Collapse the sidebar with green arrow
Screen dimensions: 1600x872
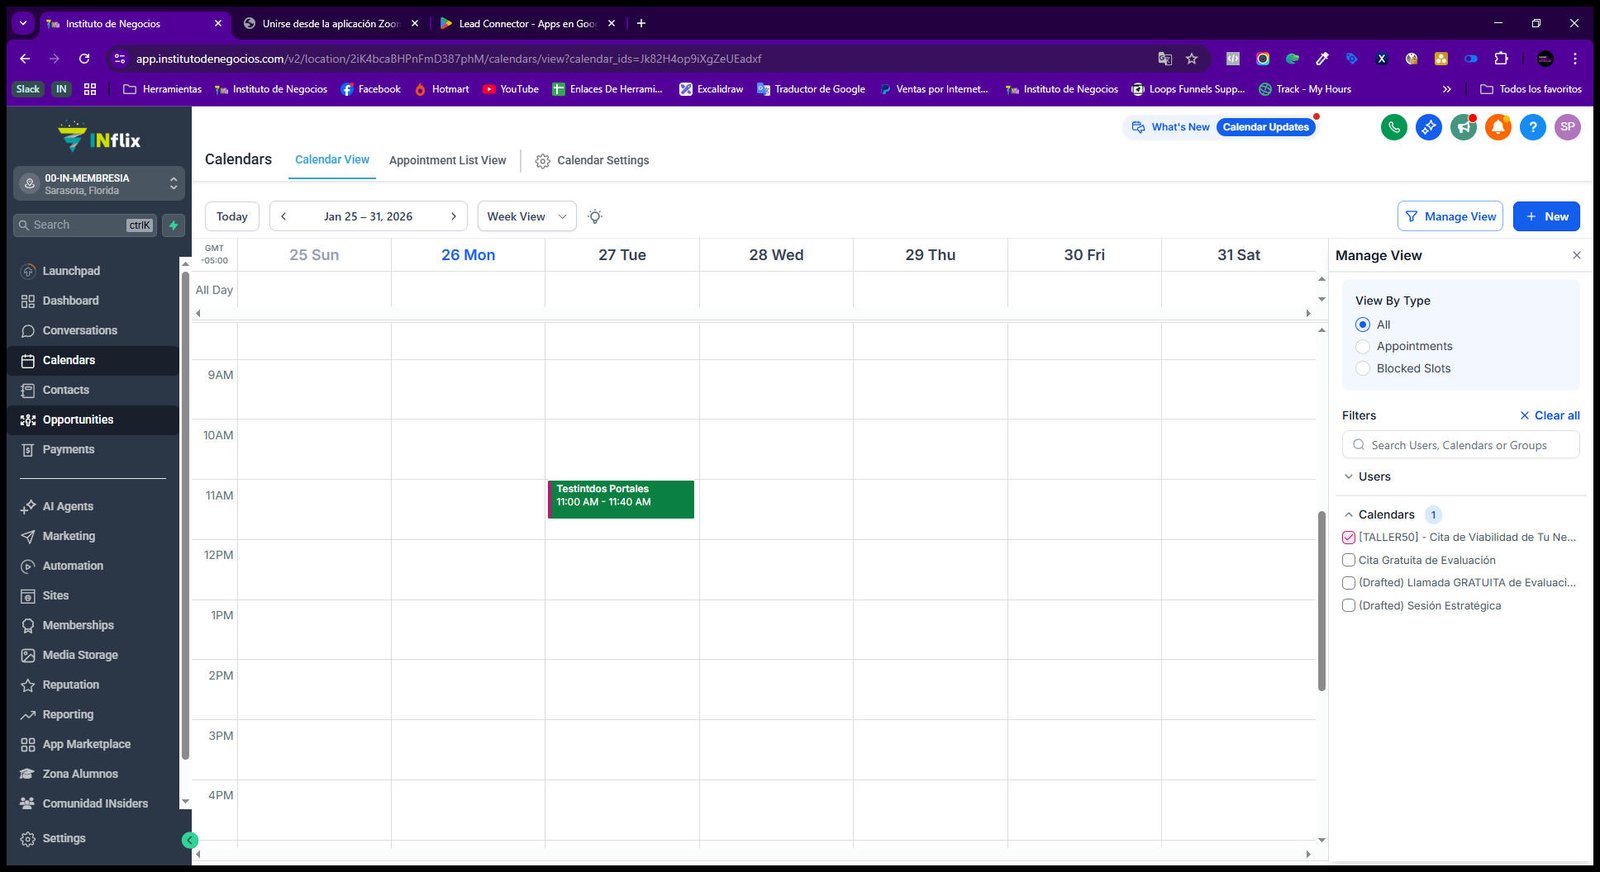pyautogui.click(x=190, y=840)
